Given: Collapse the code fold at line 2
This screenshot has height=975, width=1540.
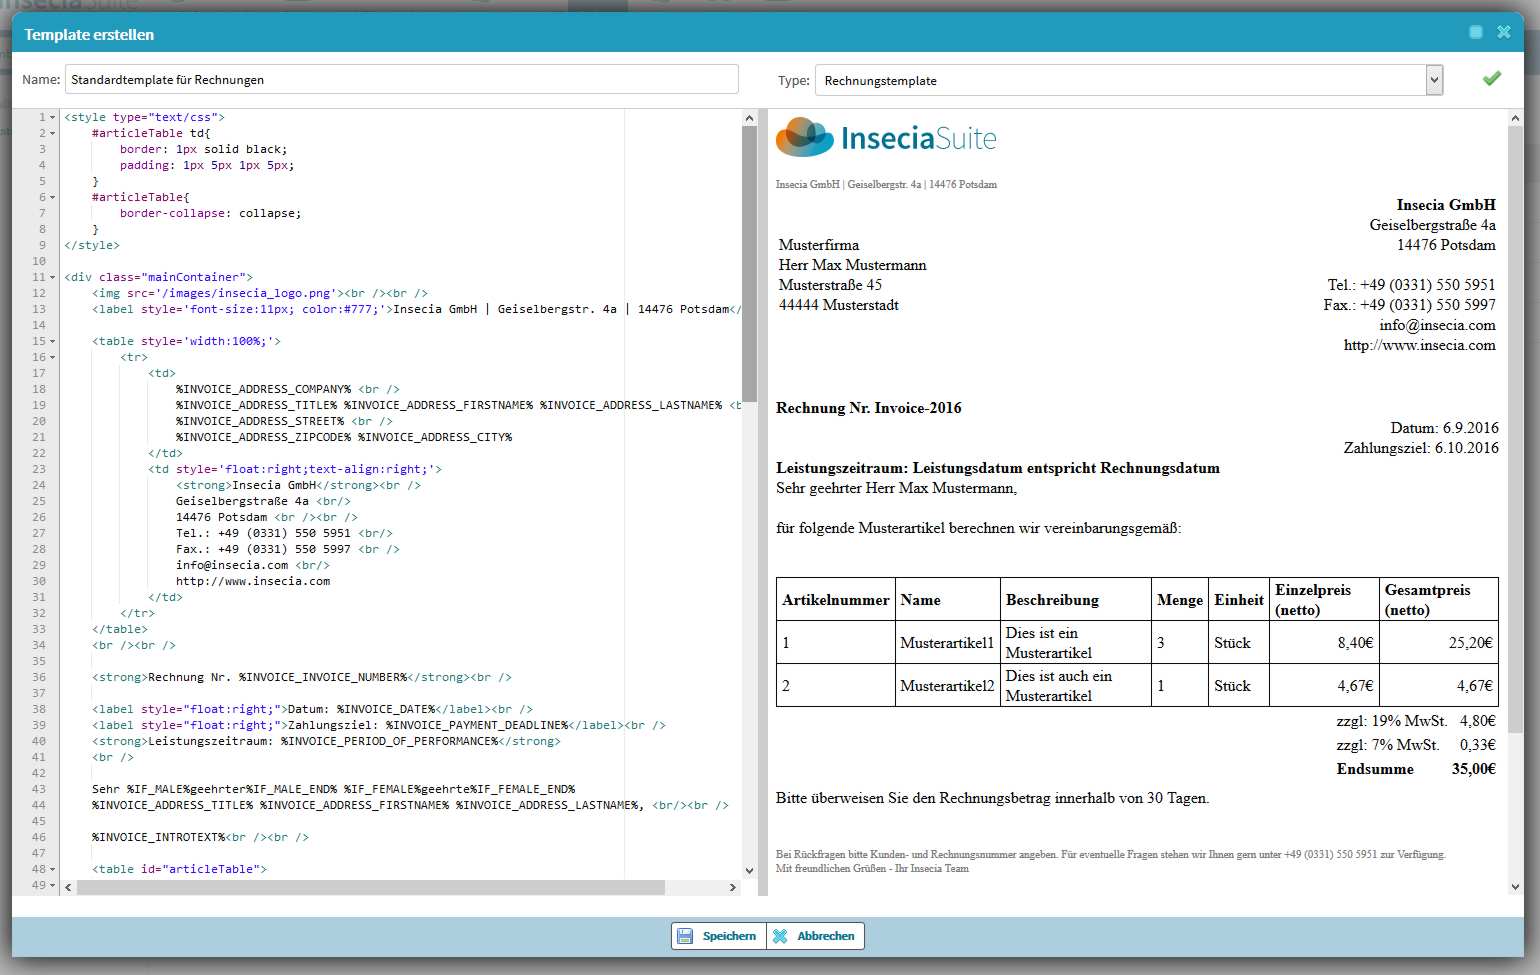Looking at the screenshot, I should click(x=52, y=133).
